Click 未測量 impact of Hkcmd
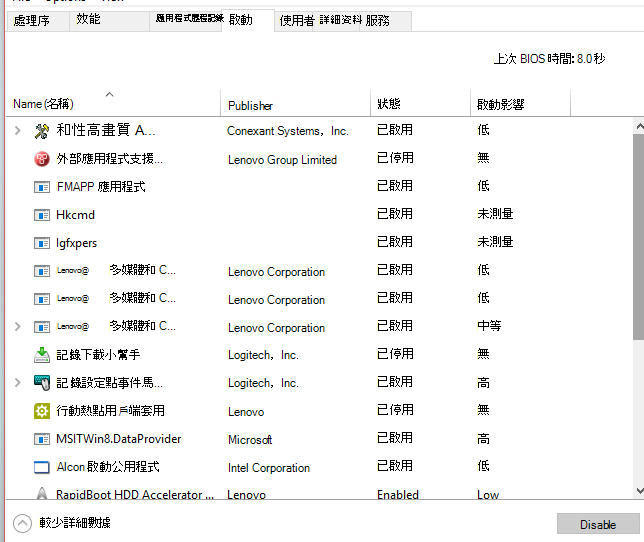The height and width of the screenshot is (542, 644). [x=495, y=214]
